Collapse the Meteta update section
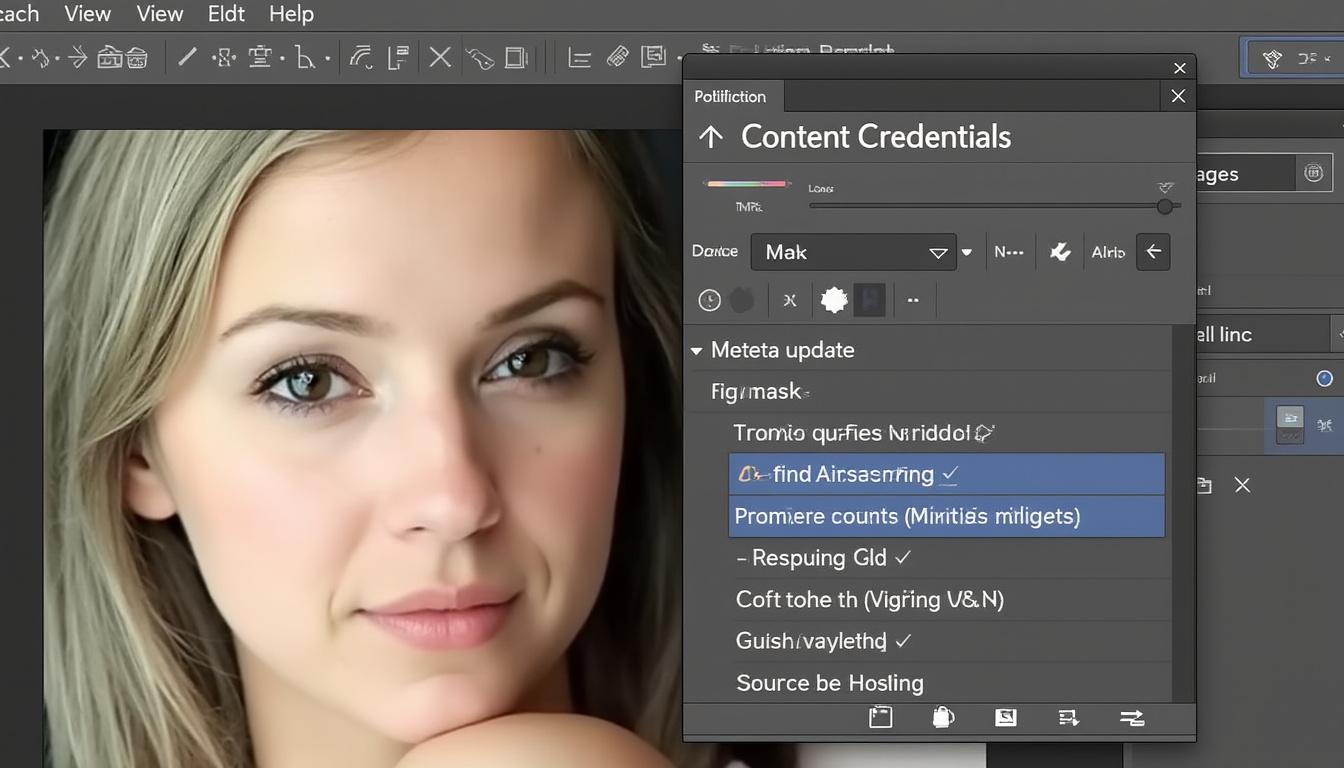 pyautogui.click(x=695, y=350)
